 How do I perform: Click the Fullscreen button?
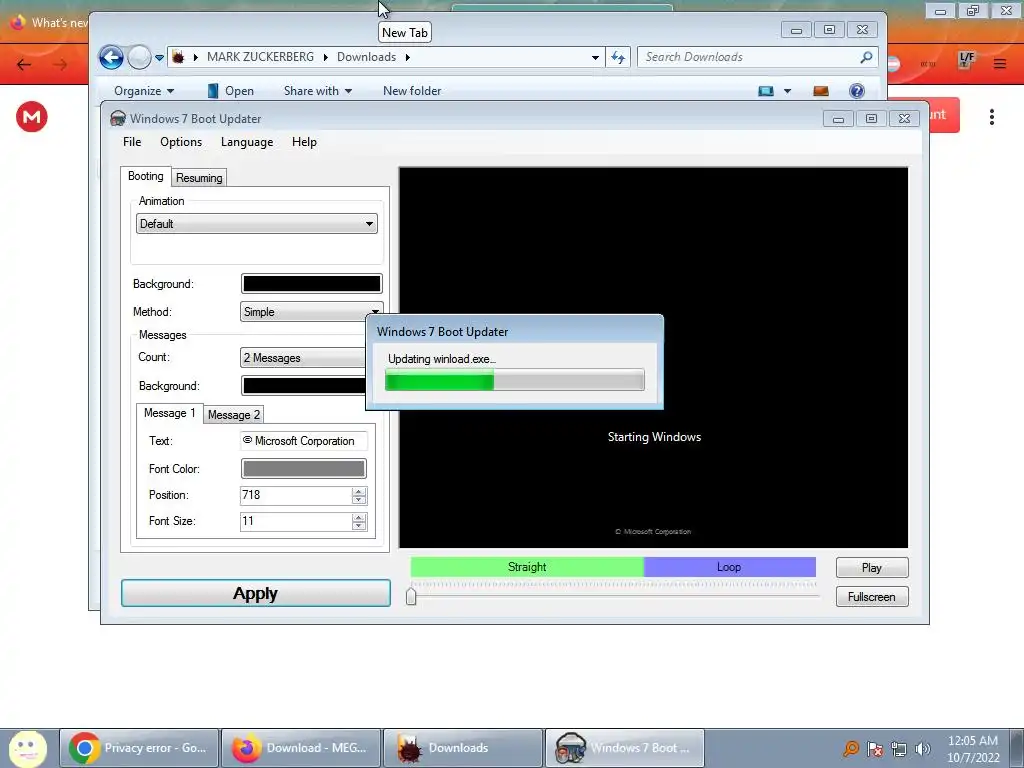coord(872,597)
